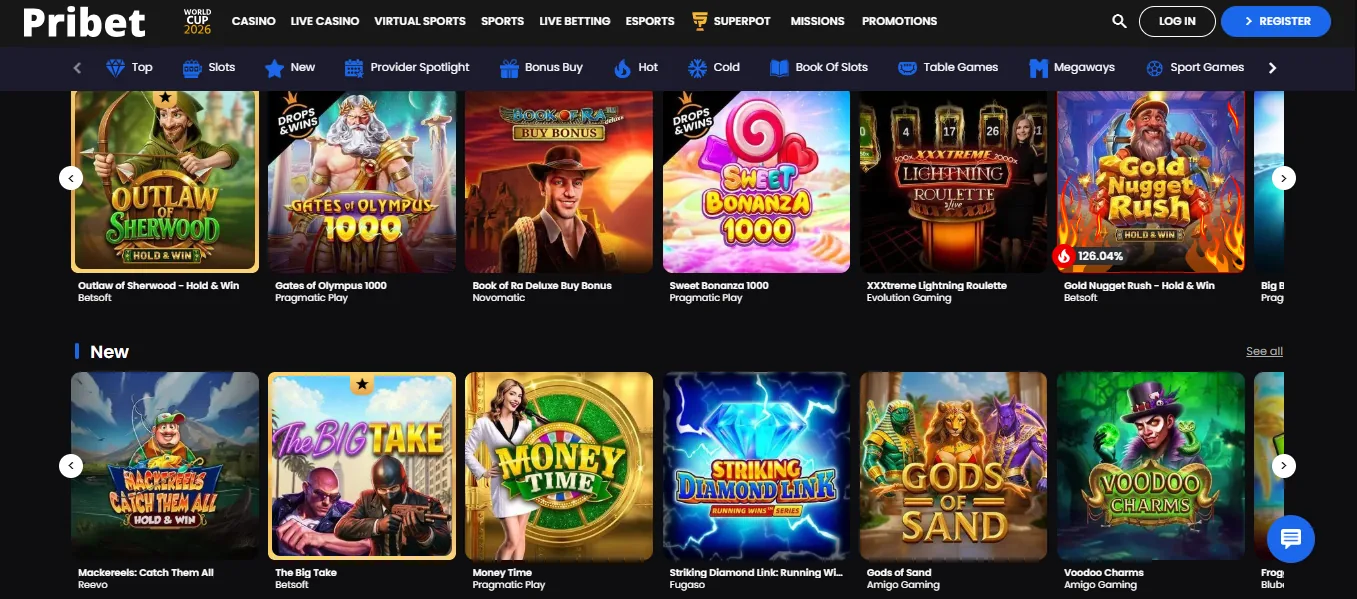Launch Book of Ra Deluxe Buy Bonus
1357x599 pixels.
pyautogui.click(x=559, y=181)
